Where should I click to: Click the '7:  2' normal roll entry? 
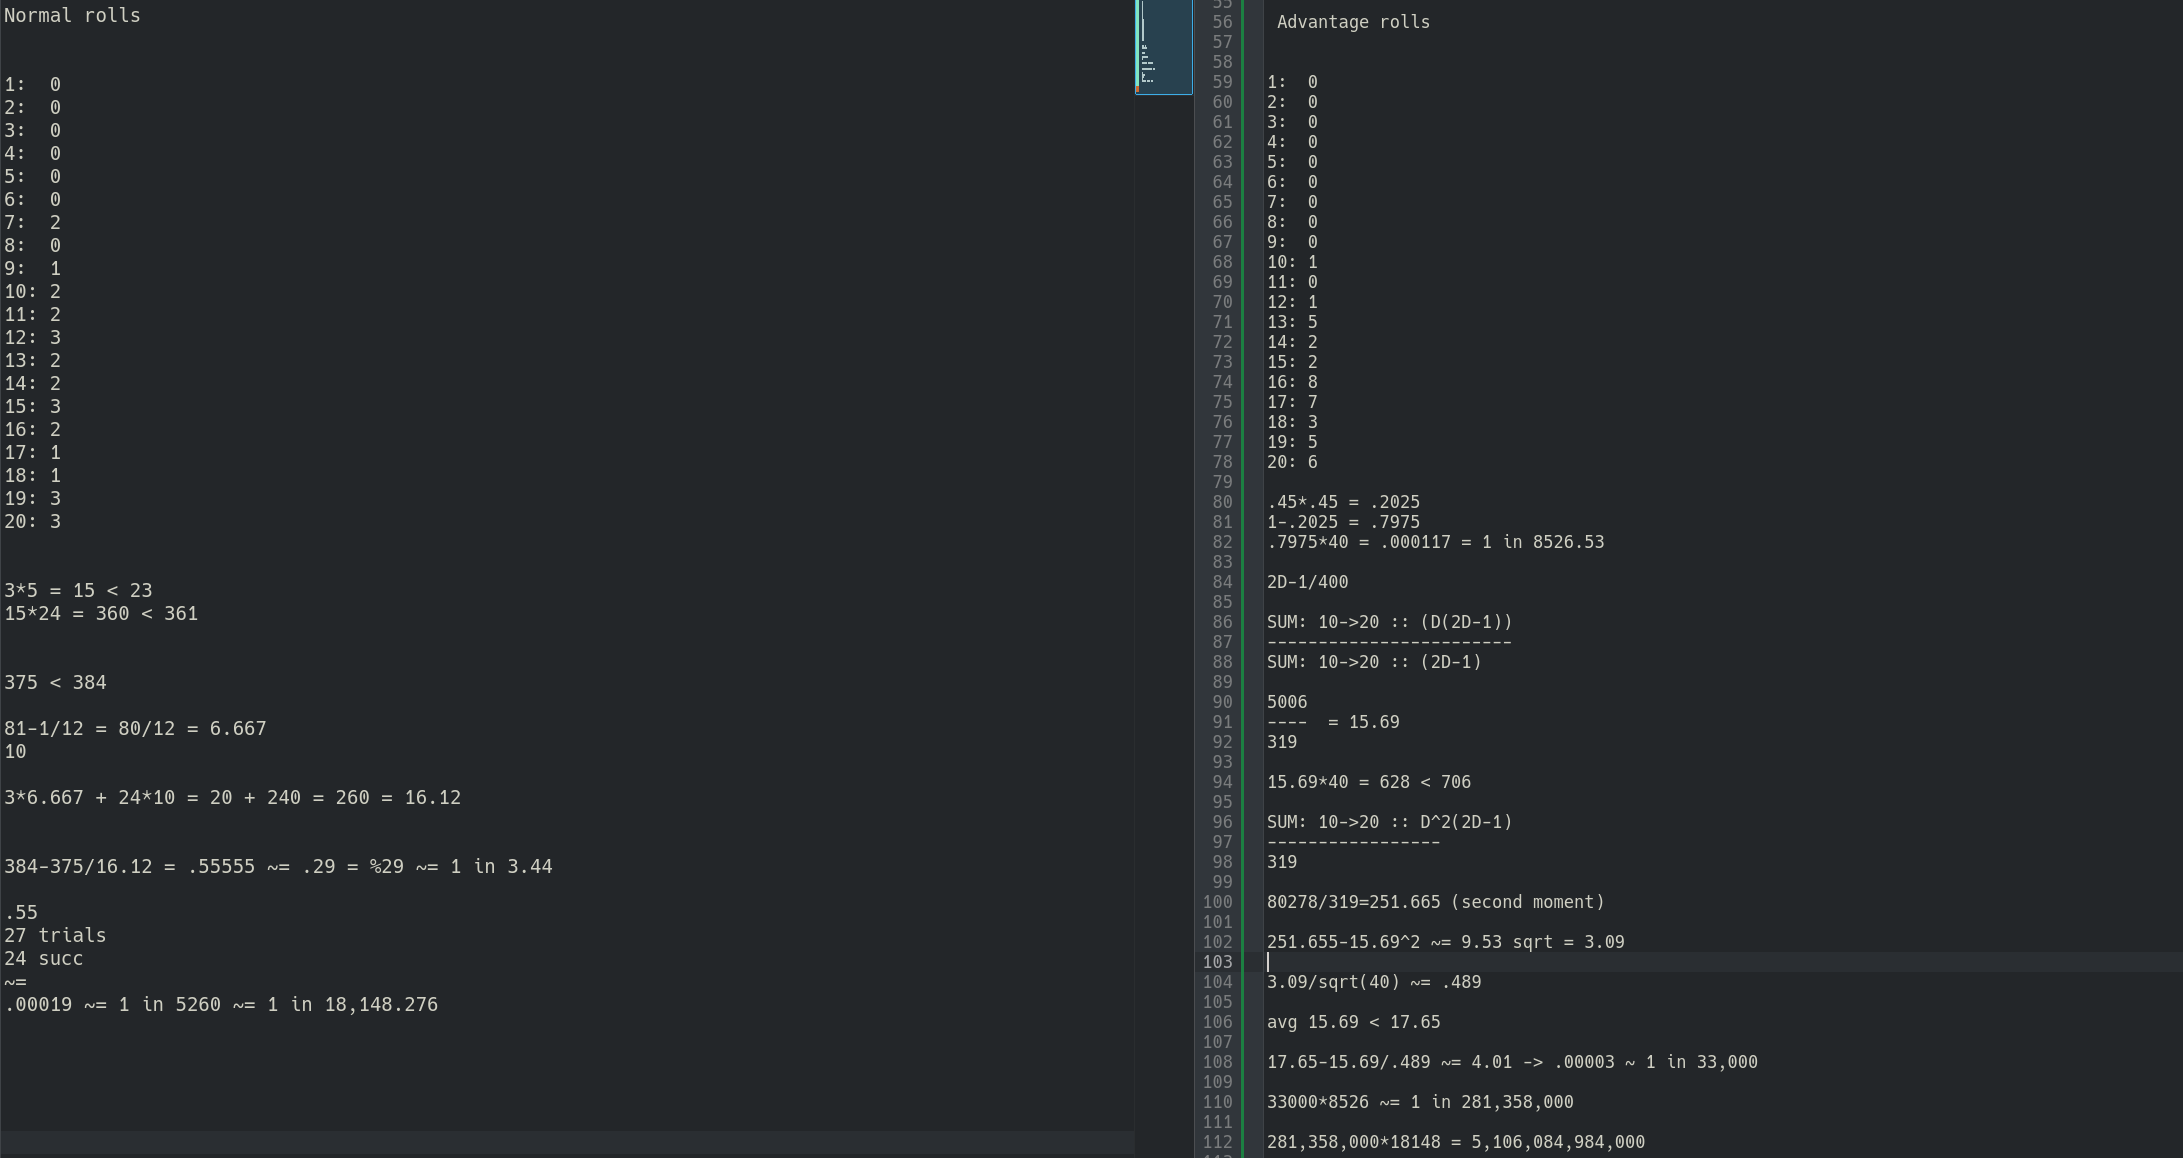coord(33,223)
